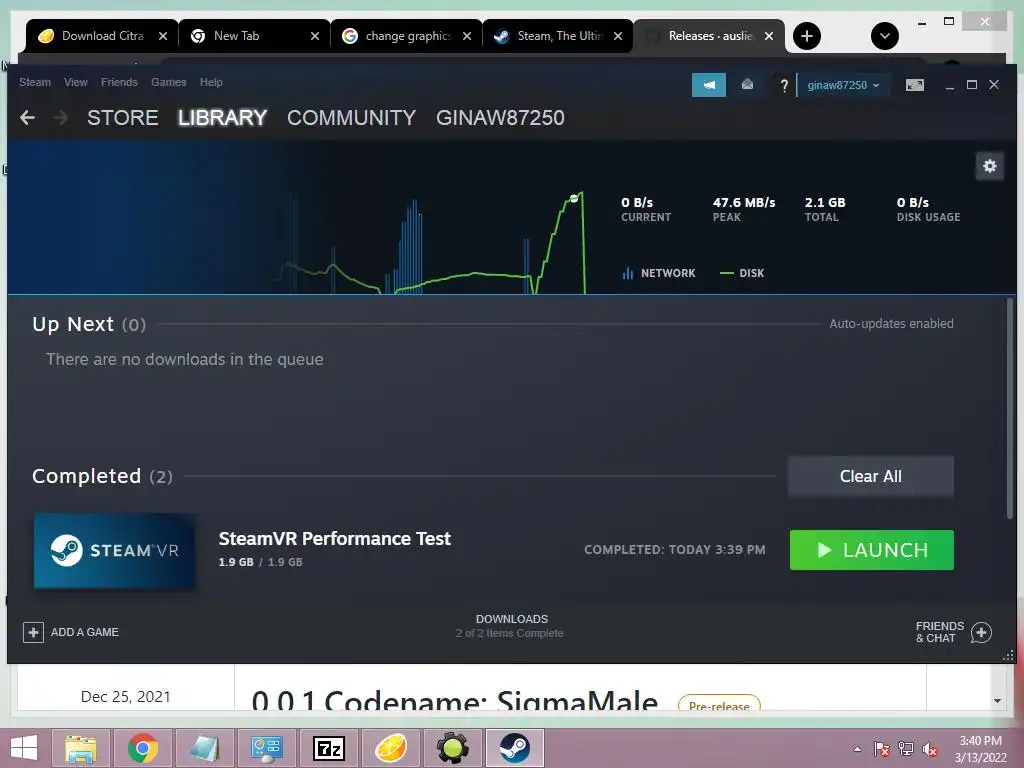Screen dimensions: 1024x768
Task: Open GINAW87250 profile section
Action: 500,118
